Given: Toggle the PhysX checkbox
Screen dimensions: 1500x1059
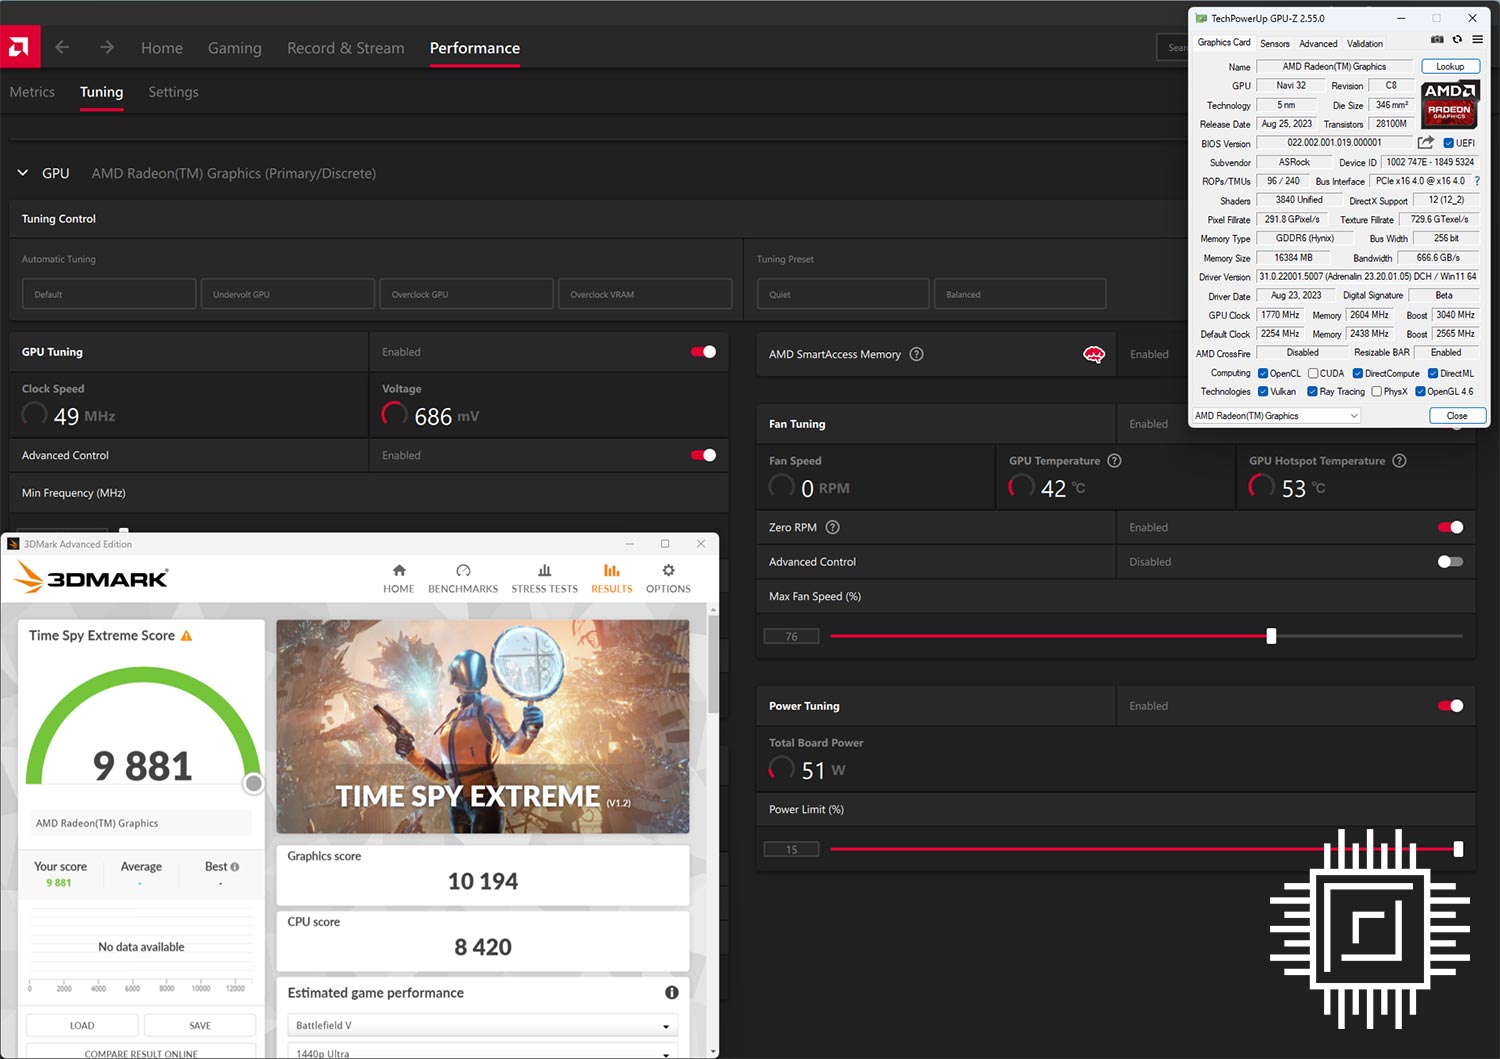Looking at the screenshot, I should [1377, 391].
